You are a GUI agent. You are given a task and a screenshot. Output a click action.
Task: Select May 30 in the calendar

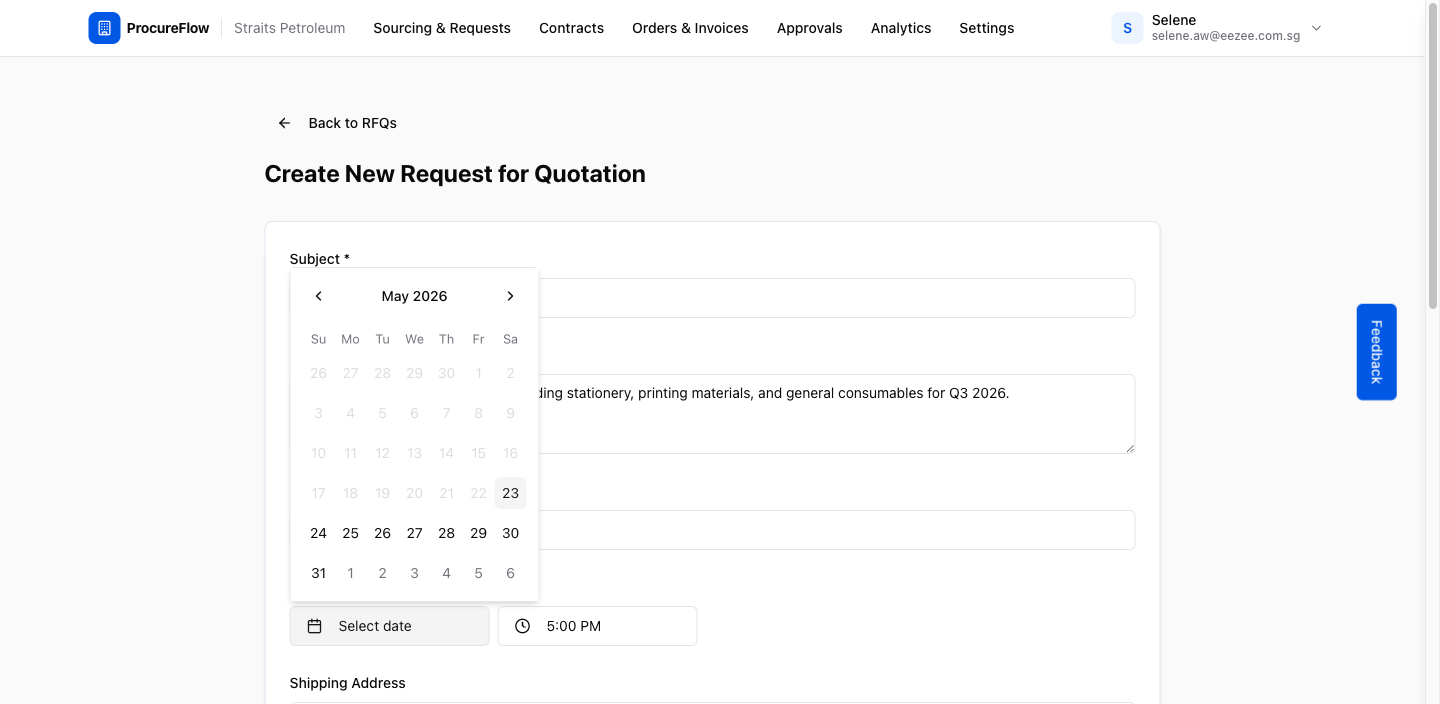pos(510,533)
